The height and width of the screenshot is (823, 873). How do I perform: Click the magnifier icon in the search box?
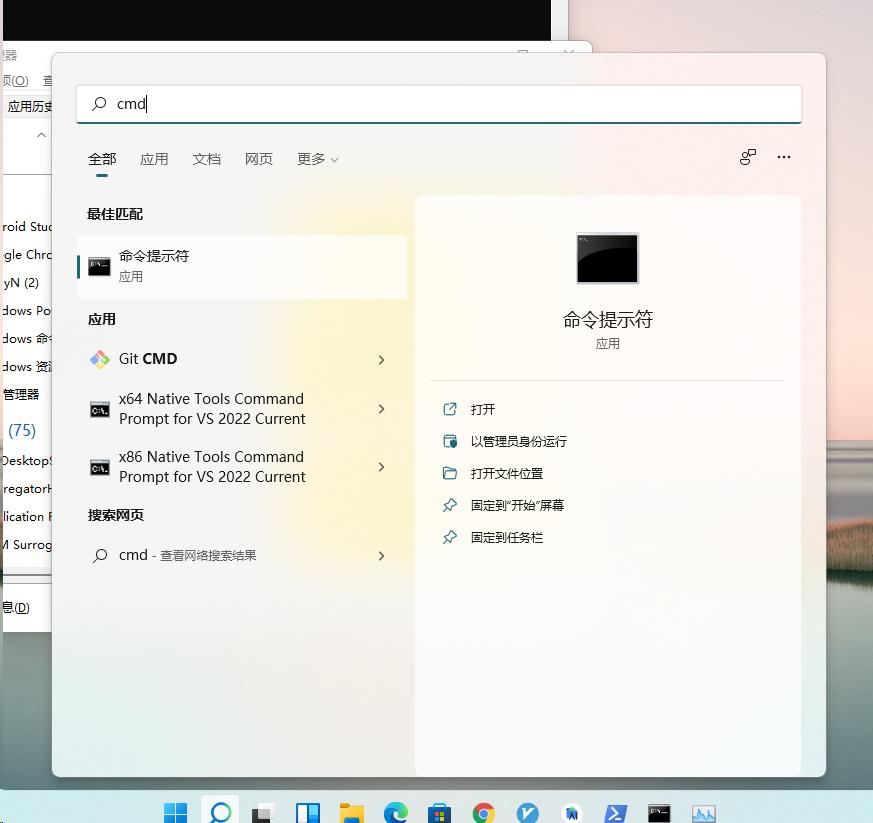click(x=99, y=104)
